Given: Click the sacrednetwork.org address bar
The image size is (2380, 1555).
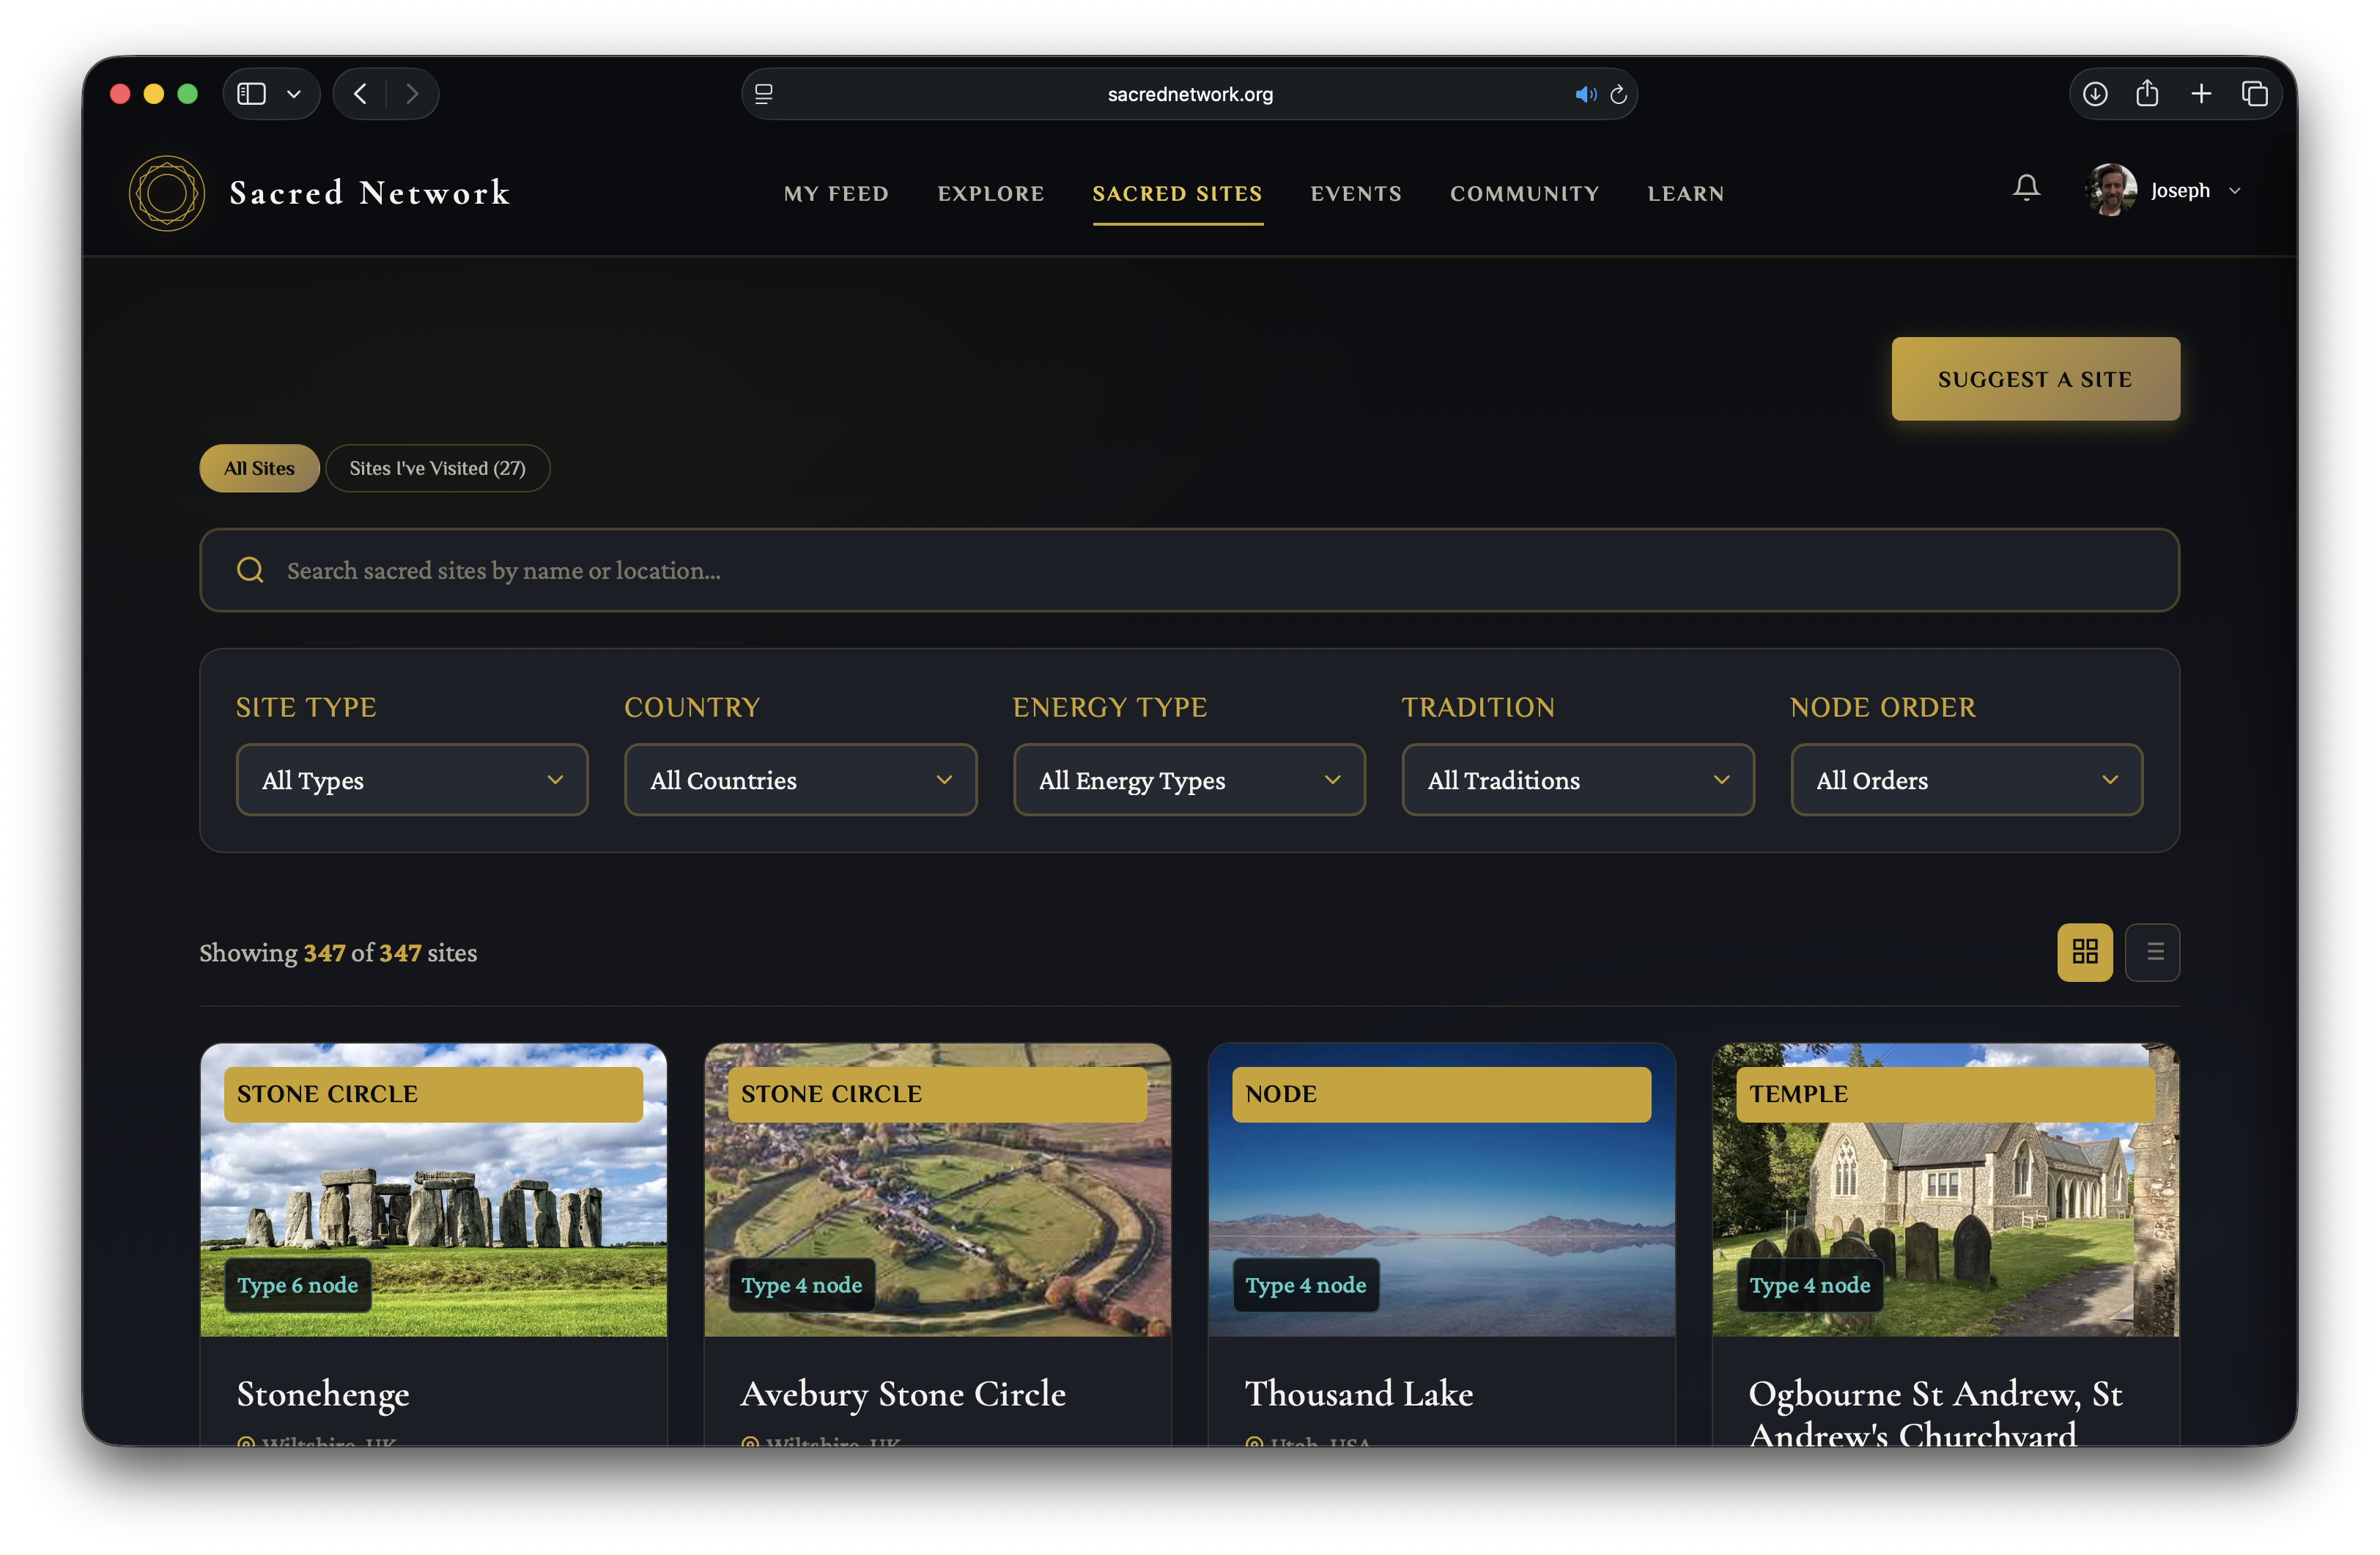Looking at the screenshot, I should coord(1189,94).
